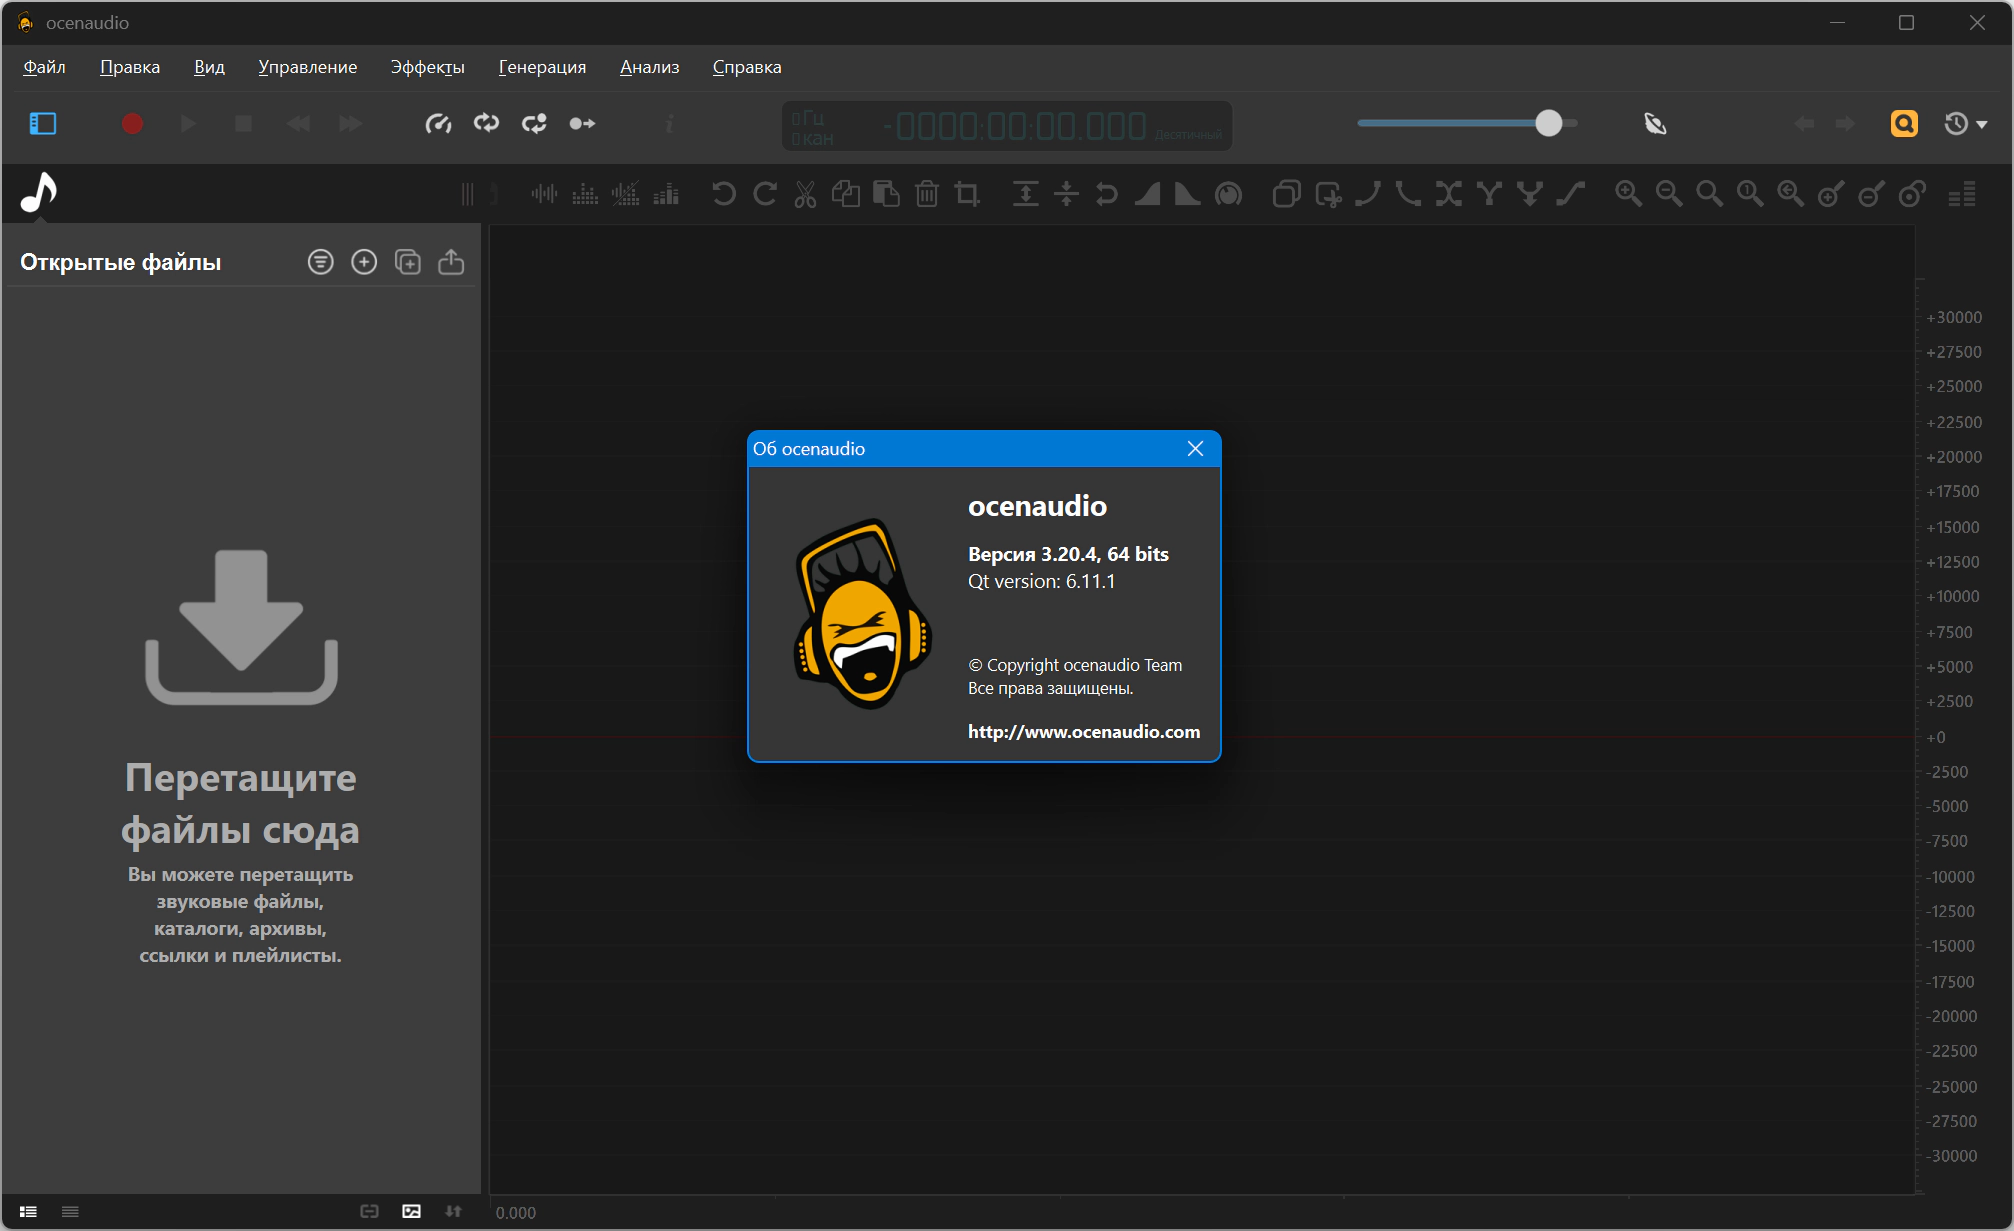This screenshot has height=1231, width=2014.
Task: Click the Rewind button
Action: (x=298, y=124)
